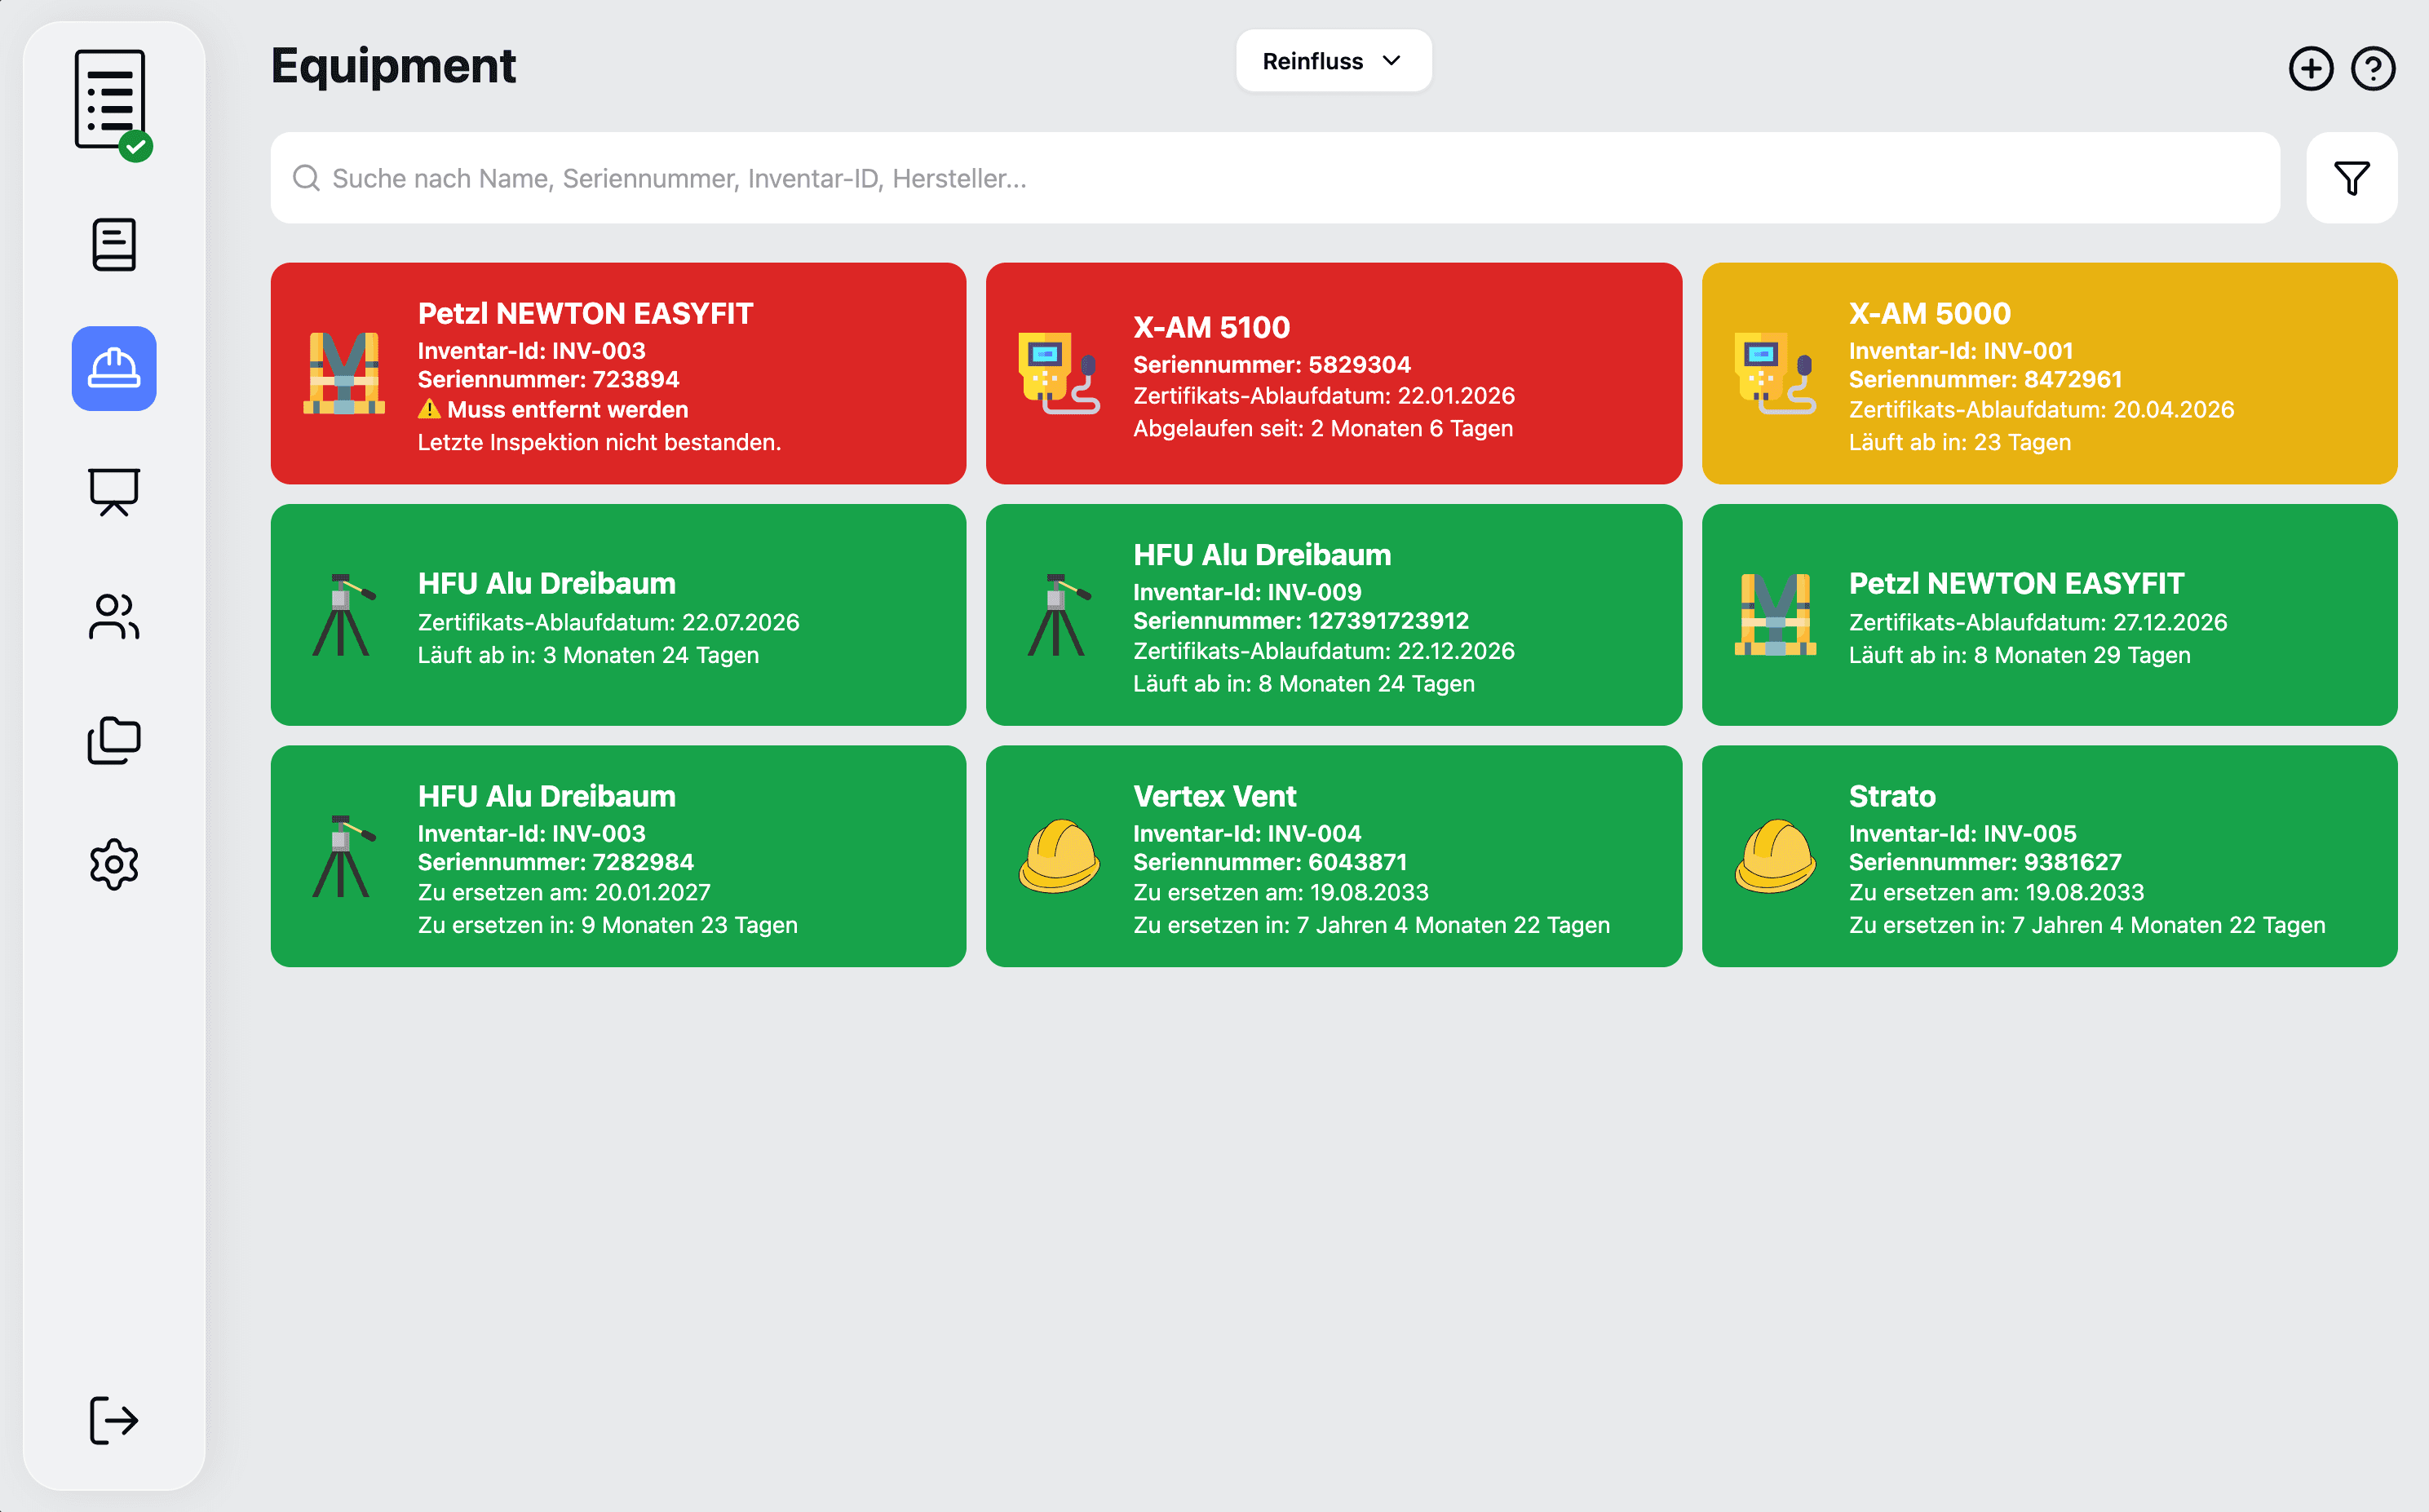2429x1512 pixels.
Task: Click 'Zertifikats-Ablaufdatum: 22.07.2026' text
Action: coord(608,622)
